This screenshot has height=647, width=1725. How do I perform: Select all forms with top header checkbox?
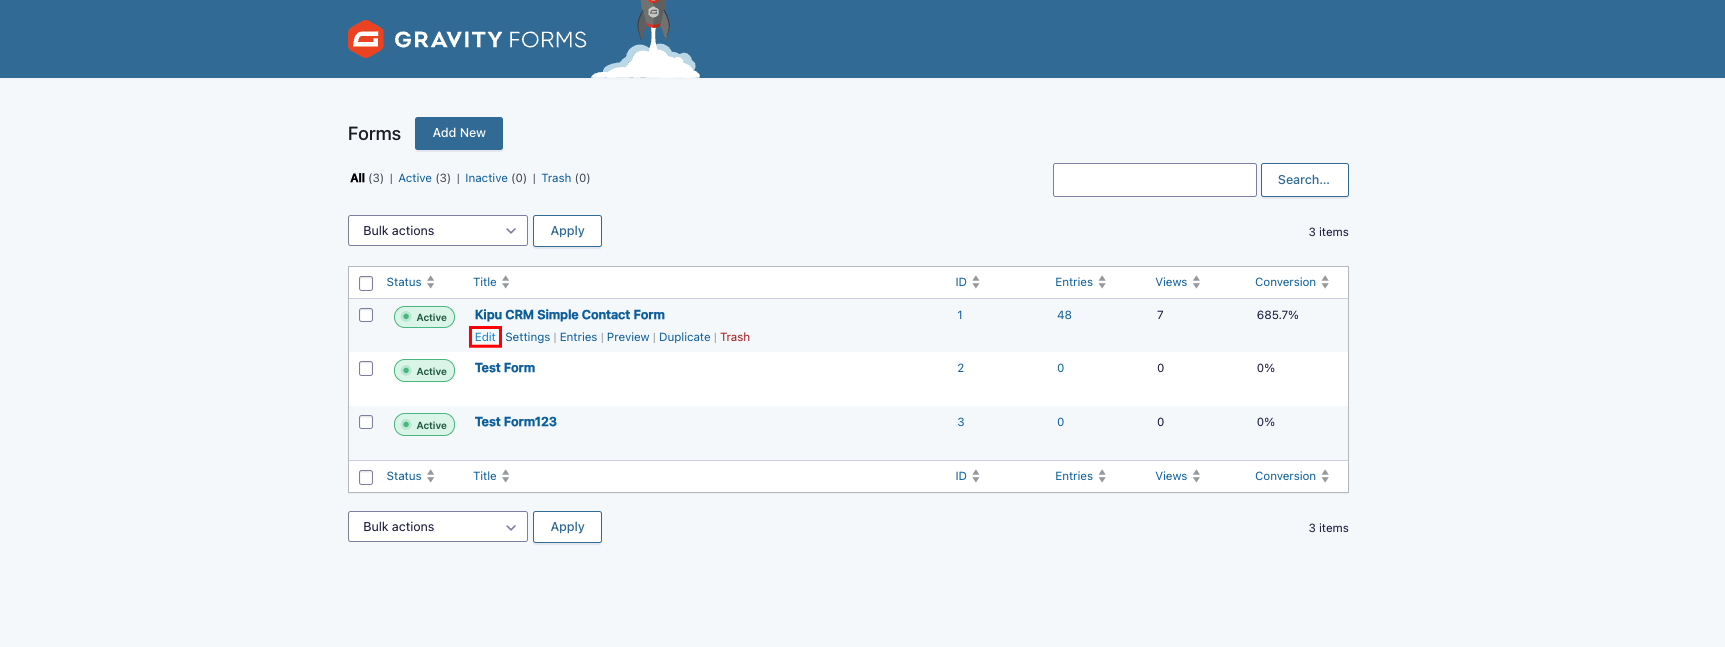click(366, 283)
